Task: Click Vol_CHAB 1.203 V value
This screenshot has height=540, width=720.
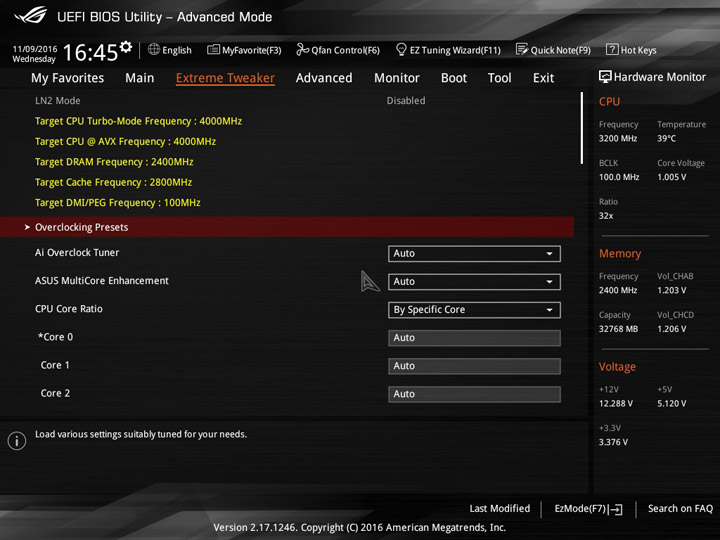Action: (x=672, y=291)
